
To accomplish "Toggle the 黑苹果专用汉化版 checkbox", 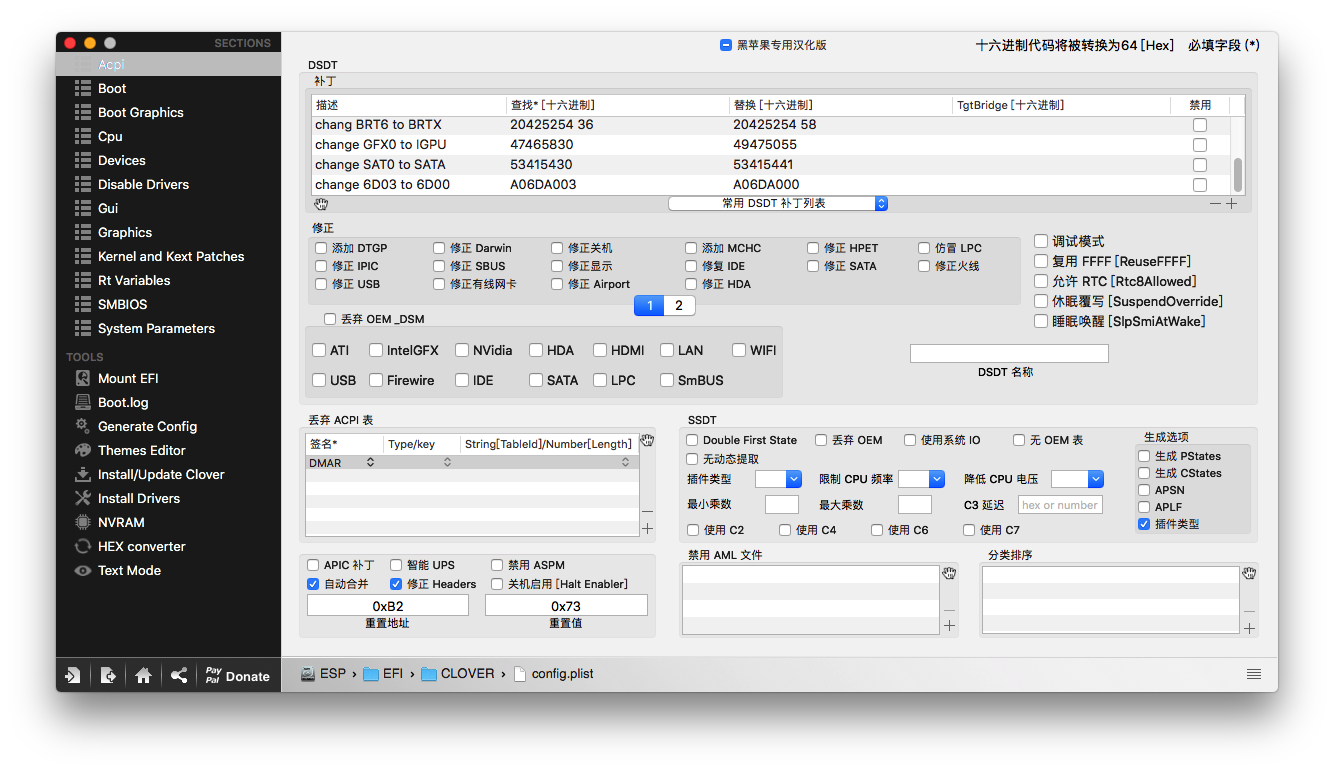I will click(726, 45).
